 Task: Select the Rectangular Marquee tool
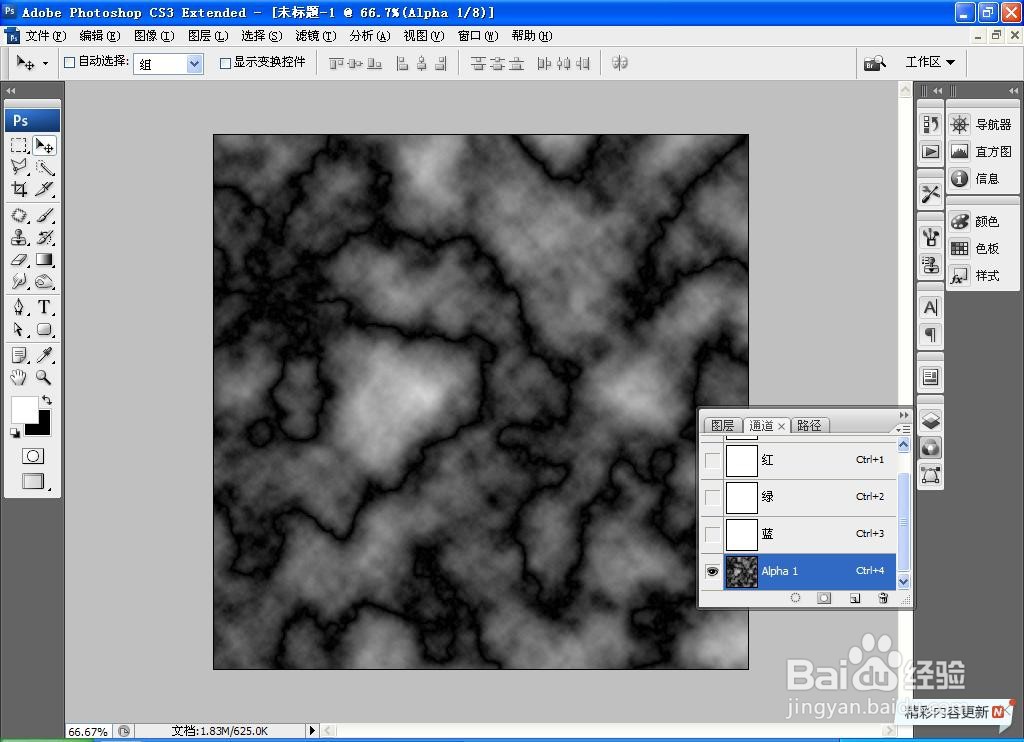pyautogui.click(x=20, y=145)
